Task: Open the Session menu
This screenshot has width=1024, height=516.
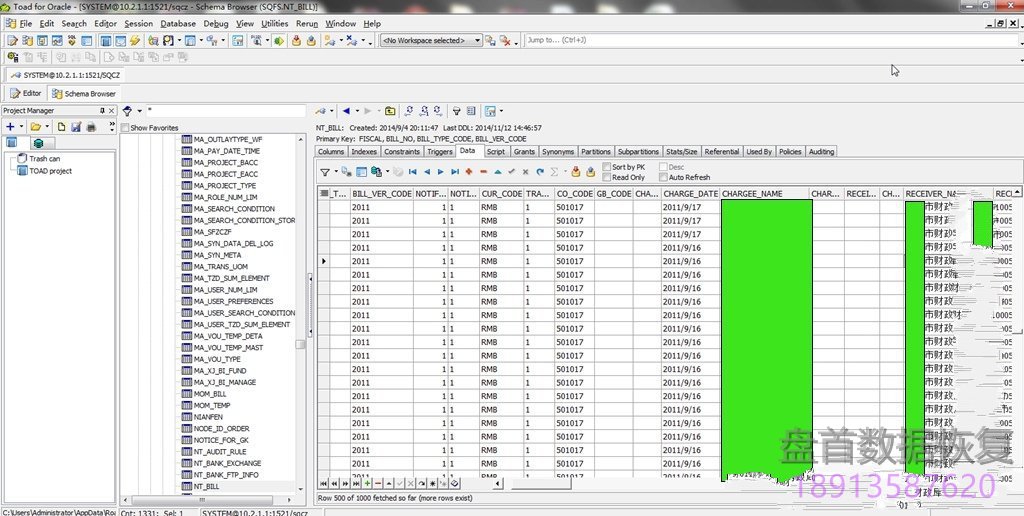Action: click(138, 24)
